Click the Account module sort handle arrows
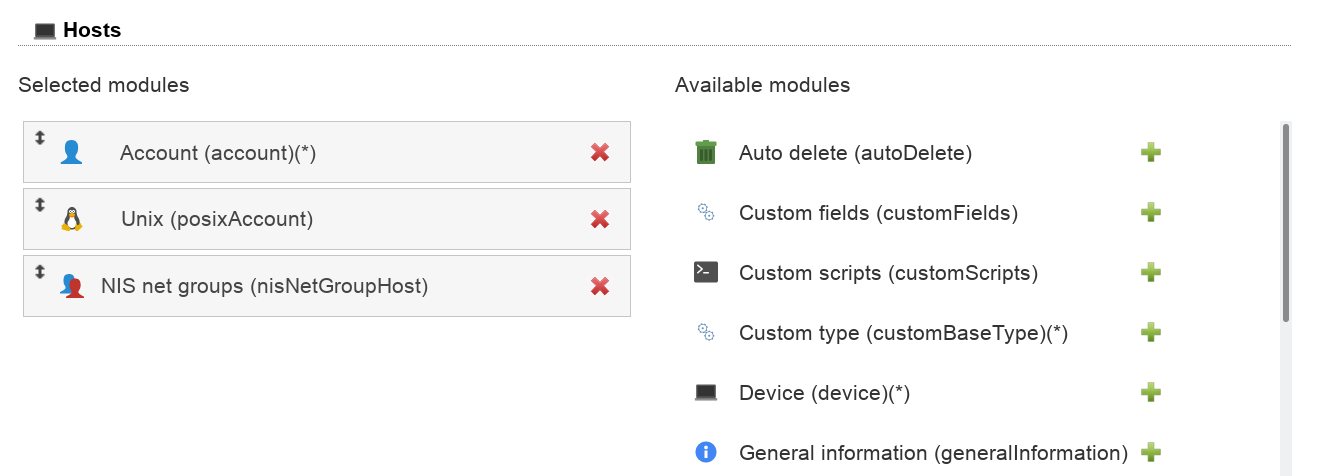The image size is (1335, 476). [40, 137]
